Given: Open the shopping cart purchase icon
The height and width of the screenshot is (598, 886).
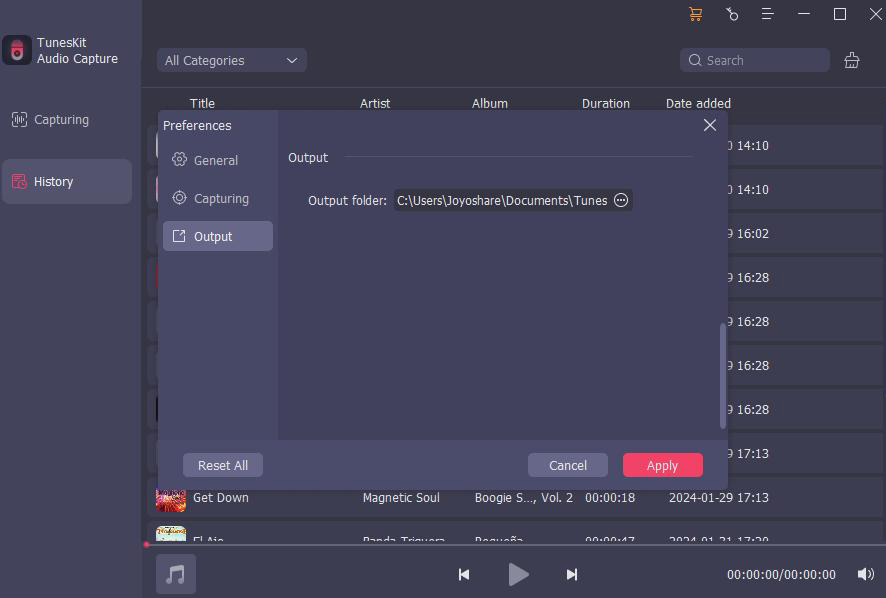Looking at the screenshot, I should point(696,14).
